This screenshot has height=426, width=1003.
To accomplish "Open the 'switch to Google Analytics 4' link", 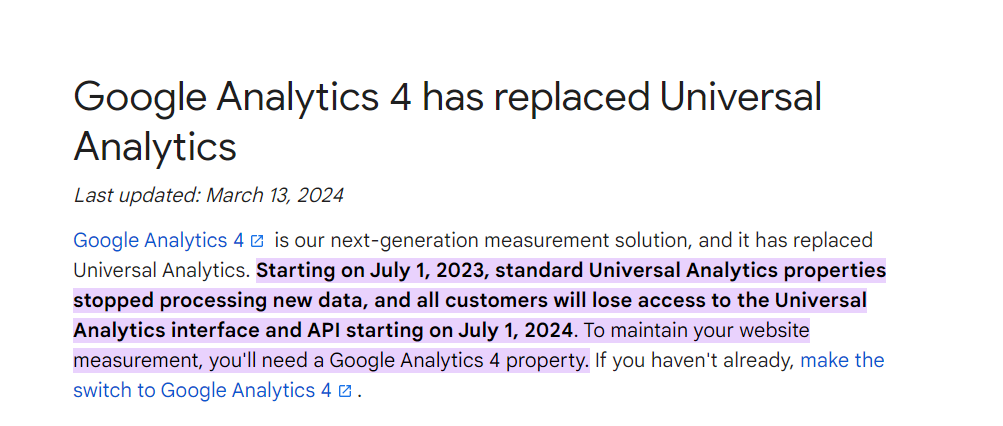I will click(203, 390).
